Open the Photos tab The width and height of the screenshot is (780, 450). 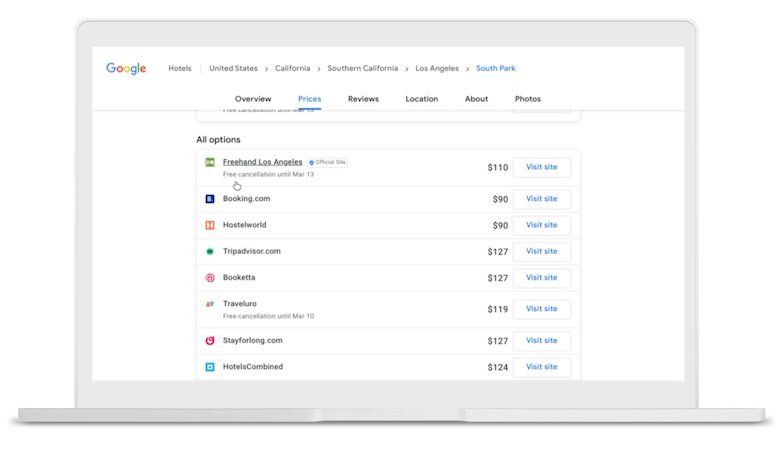pyautogui.click(x=527, y=99)
